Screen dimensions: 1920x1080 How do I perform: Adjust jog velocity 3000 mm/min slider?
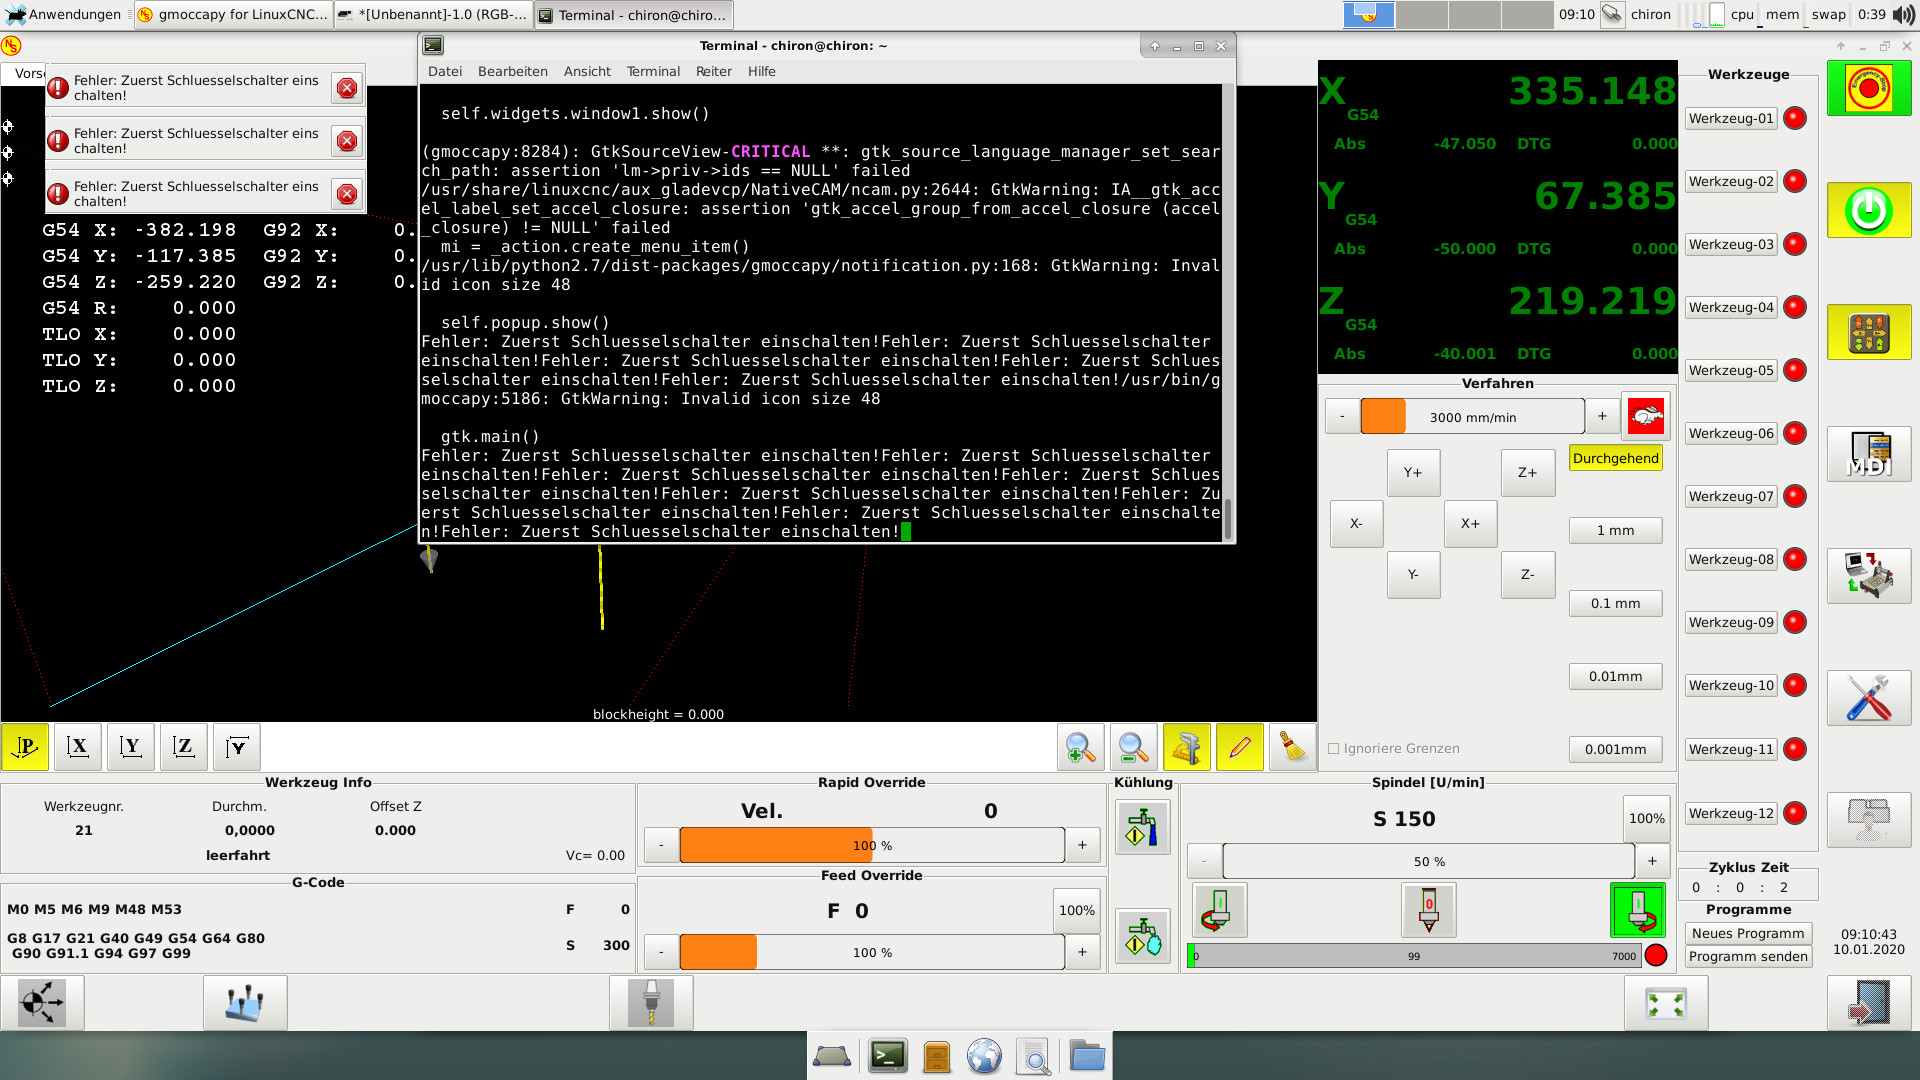pos(1472,417)
